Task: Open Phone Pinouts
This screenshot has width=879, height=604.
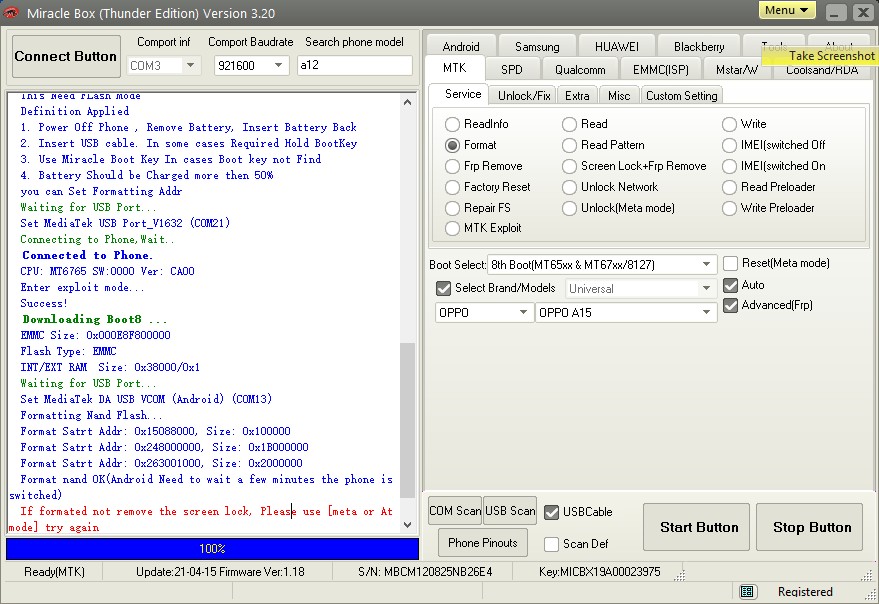Action: pos(483,543)
